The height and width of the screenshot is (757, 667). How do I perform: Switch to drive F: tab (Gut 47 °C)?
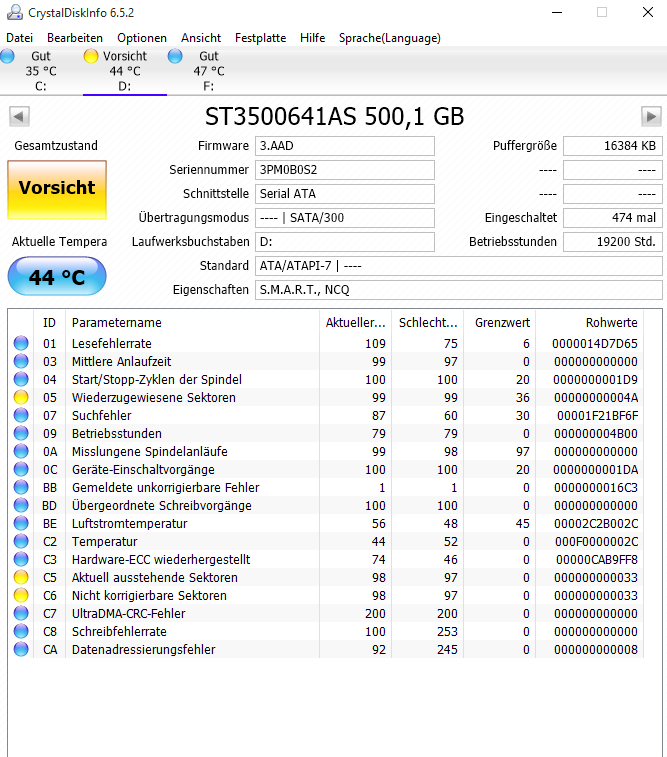click(x=208, y=71)
